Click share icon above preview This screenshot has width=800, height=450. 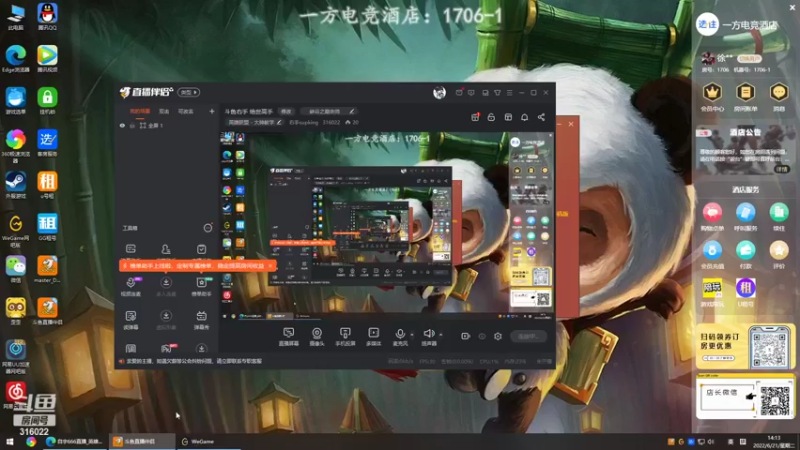pos(541,117)
